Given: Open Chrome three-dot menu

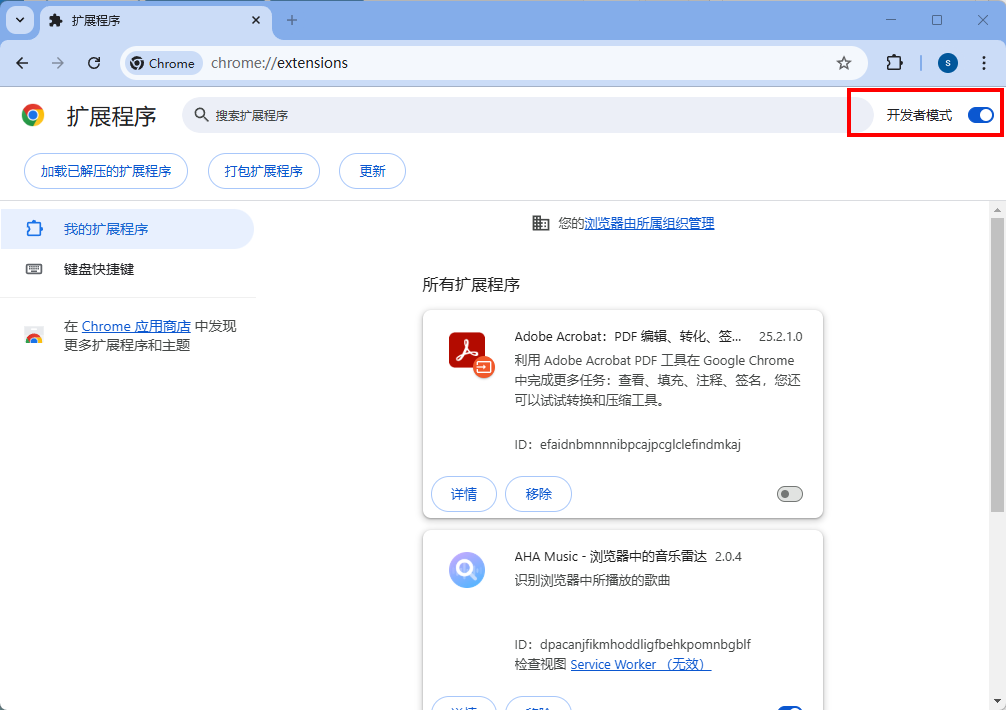Looking at the screenshot, I should 984,63.
